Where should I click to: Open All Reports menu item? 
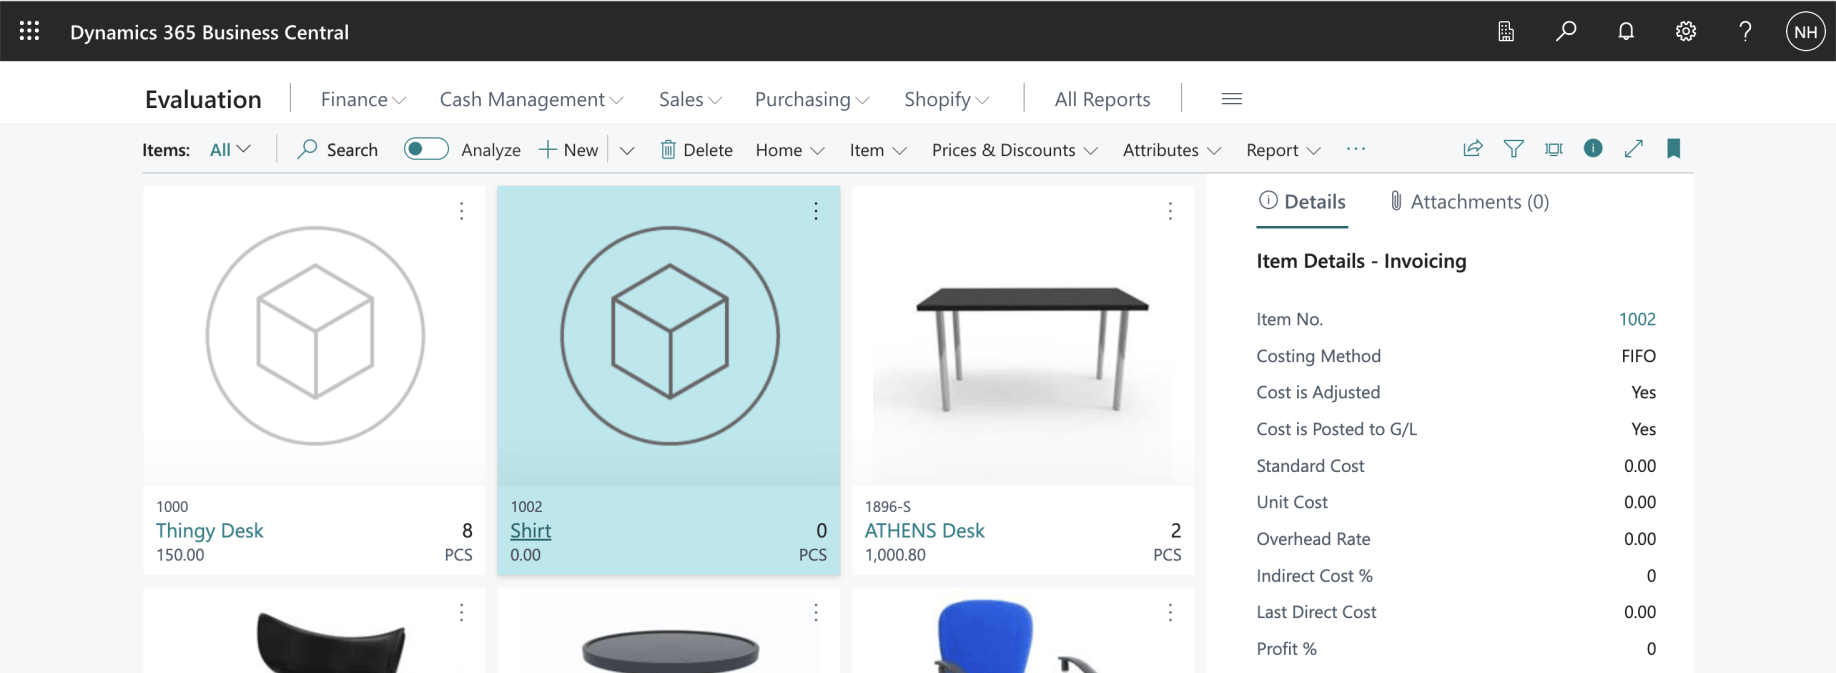pos(1102,99)
